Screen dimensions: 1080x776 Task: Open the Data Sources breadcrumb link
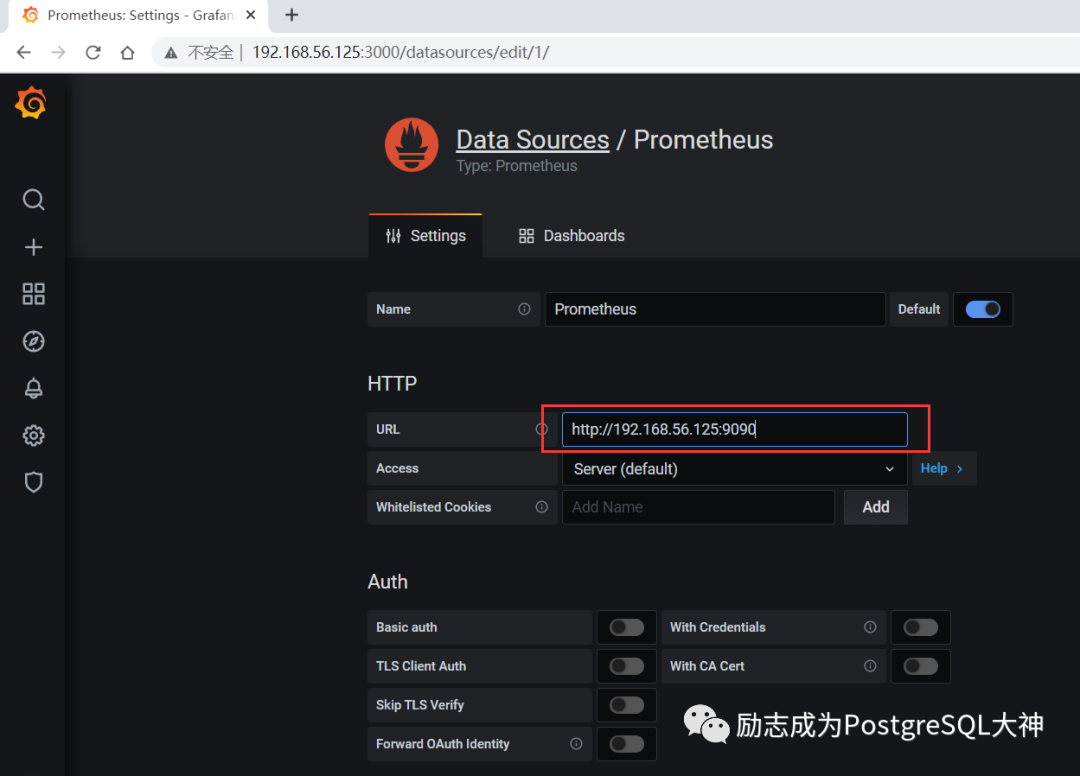[532, 140]
